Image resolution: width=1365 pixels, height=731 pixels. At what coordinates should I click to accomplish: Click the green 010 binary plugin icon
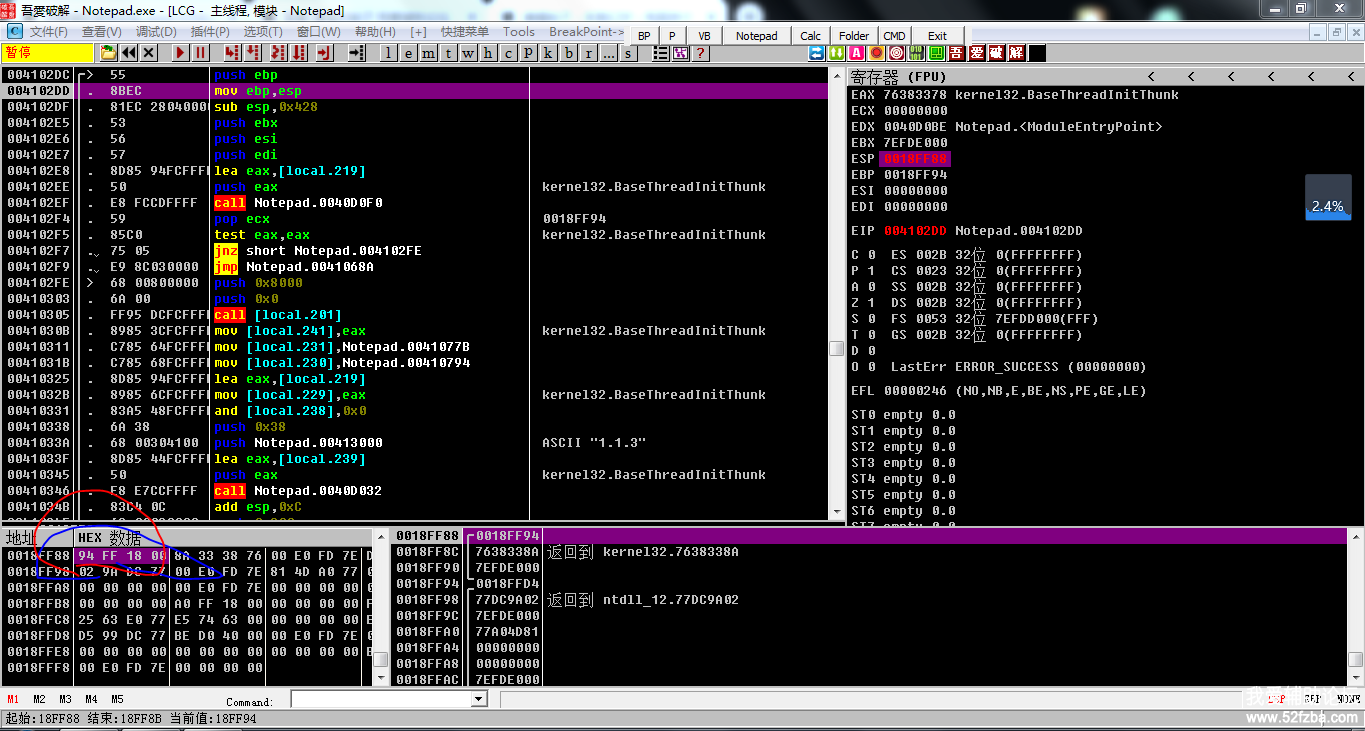point(916,53)
